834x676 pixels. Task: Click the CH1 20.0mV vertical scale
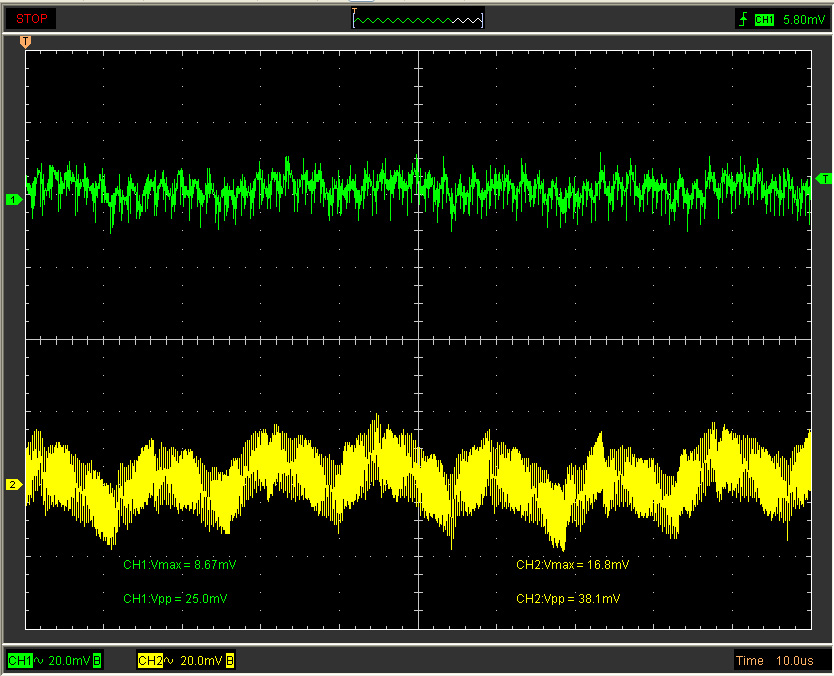pyautogui.click(x=69, y=661)
